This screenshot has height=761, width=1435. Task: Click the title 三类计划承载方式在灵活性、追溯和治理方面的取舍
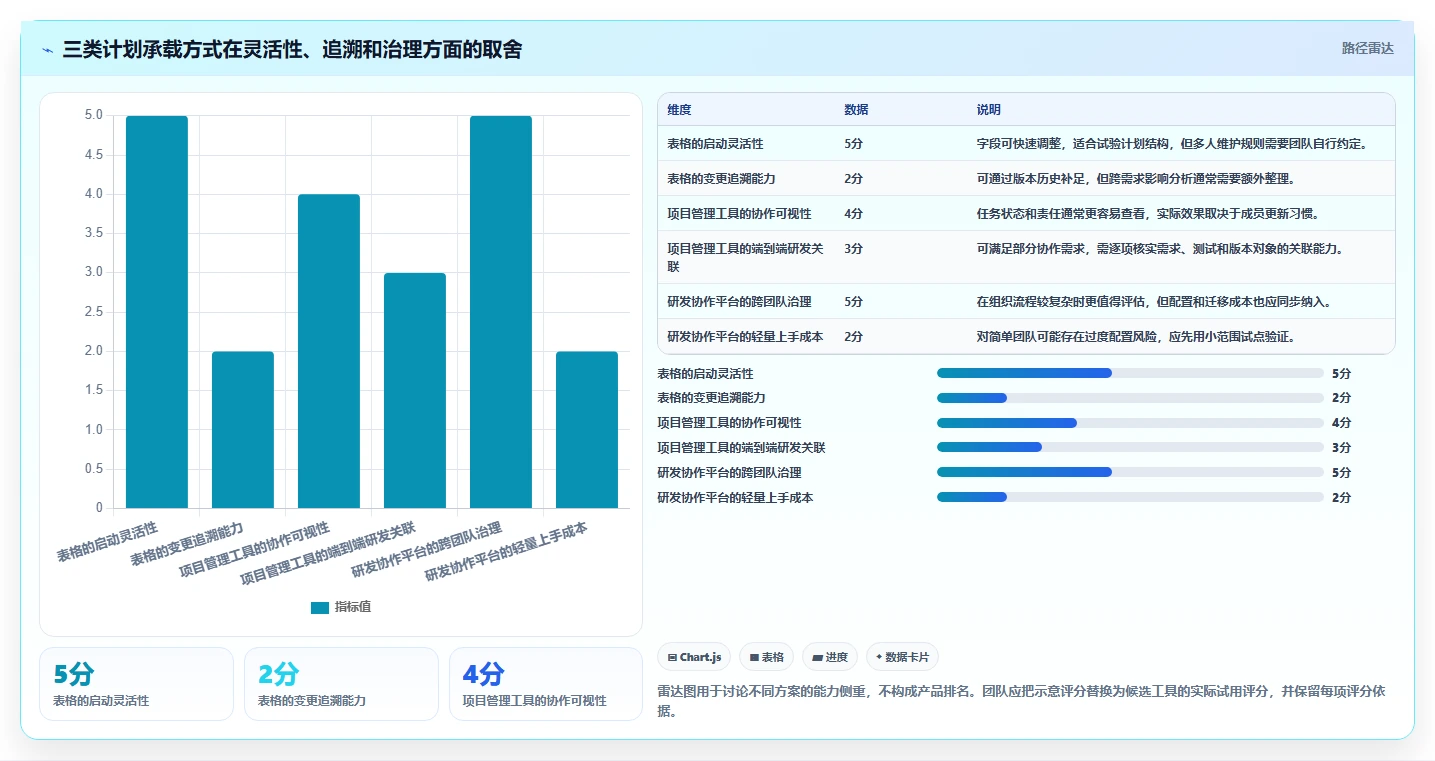[x=292, y=50]
